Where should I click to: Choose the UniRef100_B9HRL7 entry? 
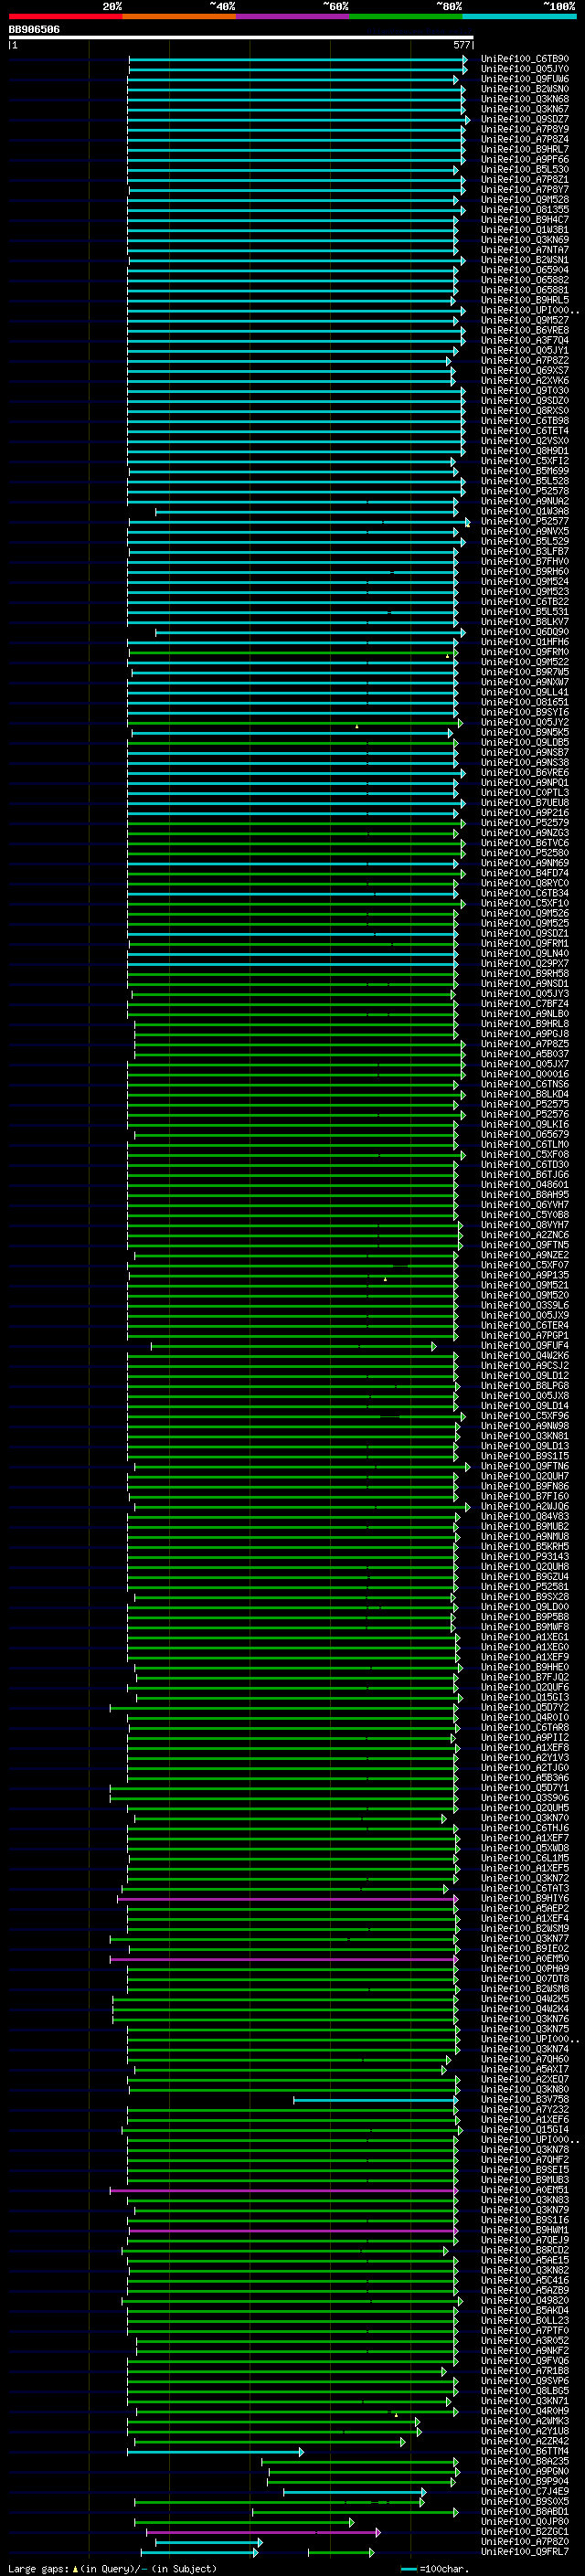525,149
